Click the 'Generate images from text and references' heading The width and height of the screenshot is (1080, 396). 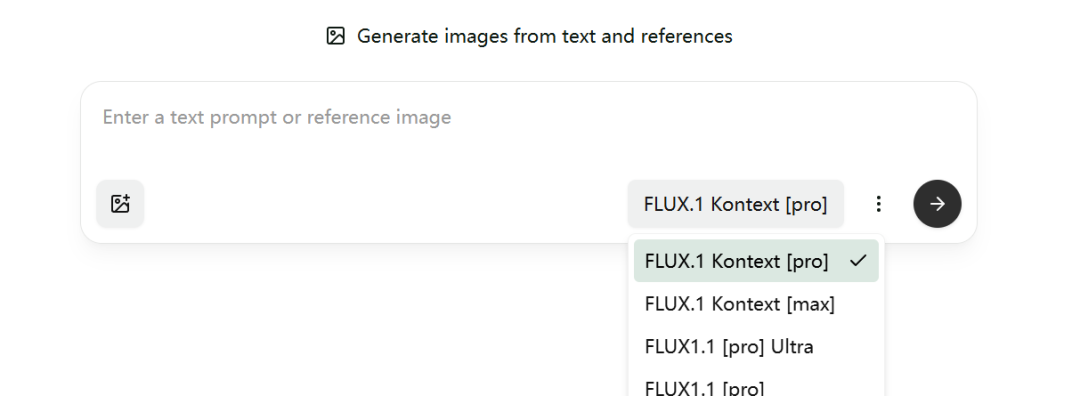pos(544,36)
